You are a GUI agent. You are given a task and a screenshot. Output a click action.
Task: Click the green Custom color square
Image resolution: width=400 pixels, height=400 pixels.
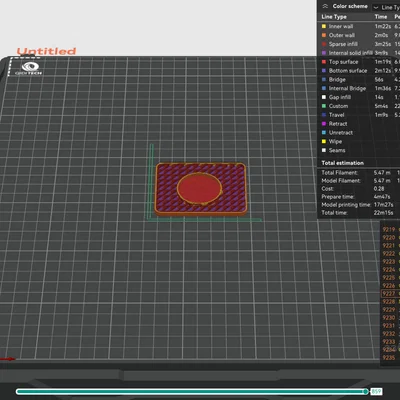click(x=324, y=106)
